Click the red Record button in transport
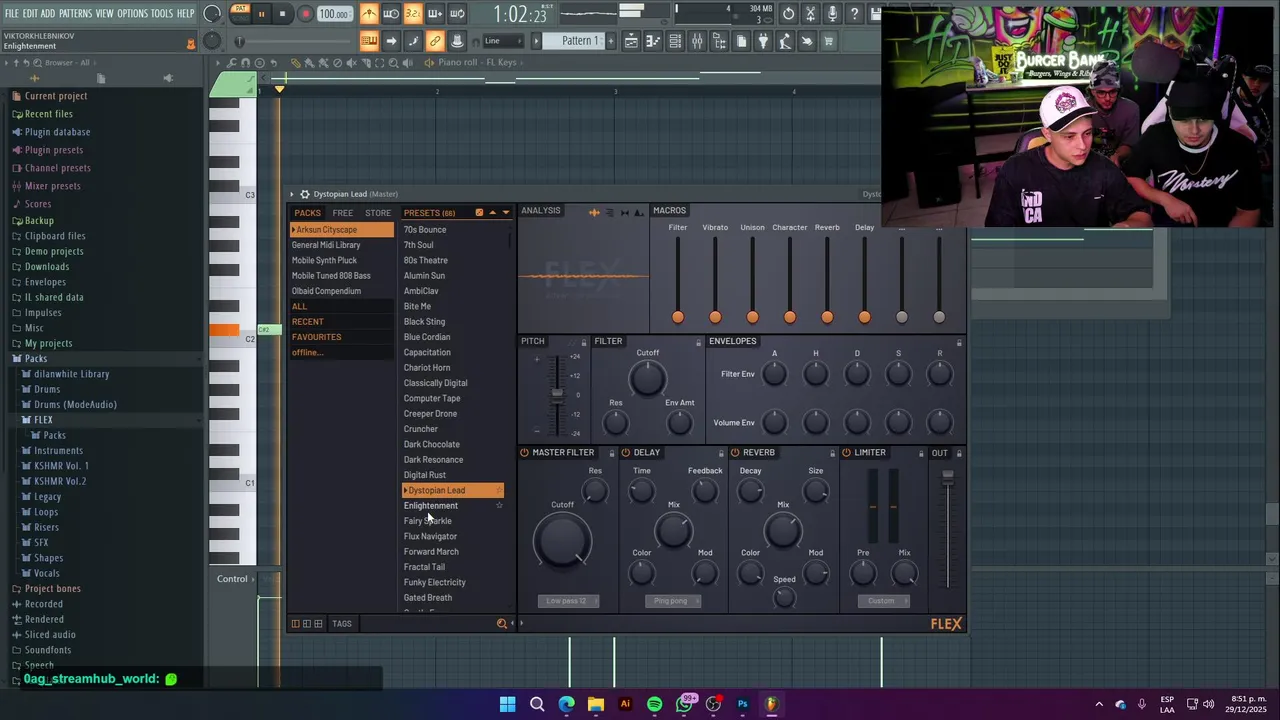The height and width of the screenshot is (720, 1280). coord(306,14)
